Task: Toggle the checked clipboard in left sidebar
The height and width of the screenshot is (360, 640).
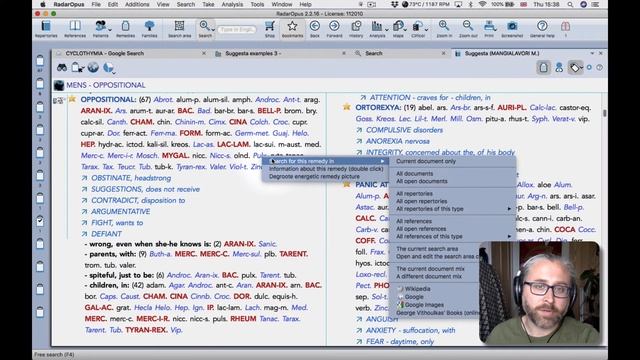Action: 40,221
